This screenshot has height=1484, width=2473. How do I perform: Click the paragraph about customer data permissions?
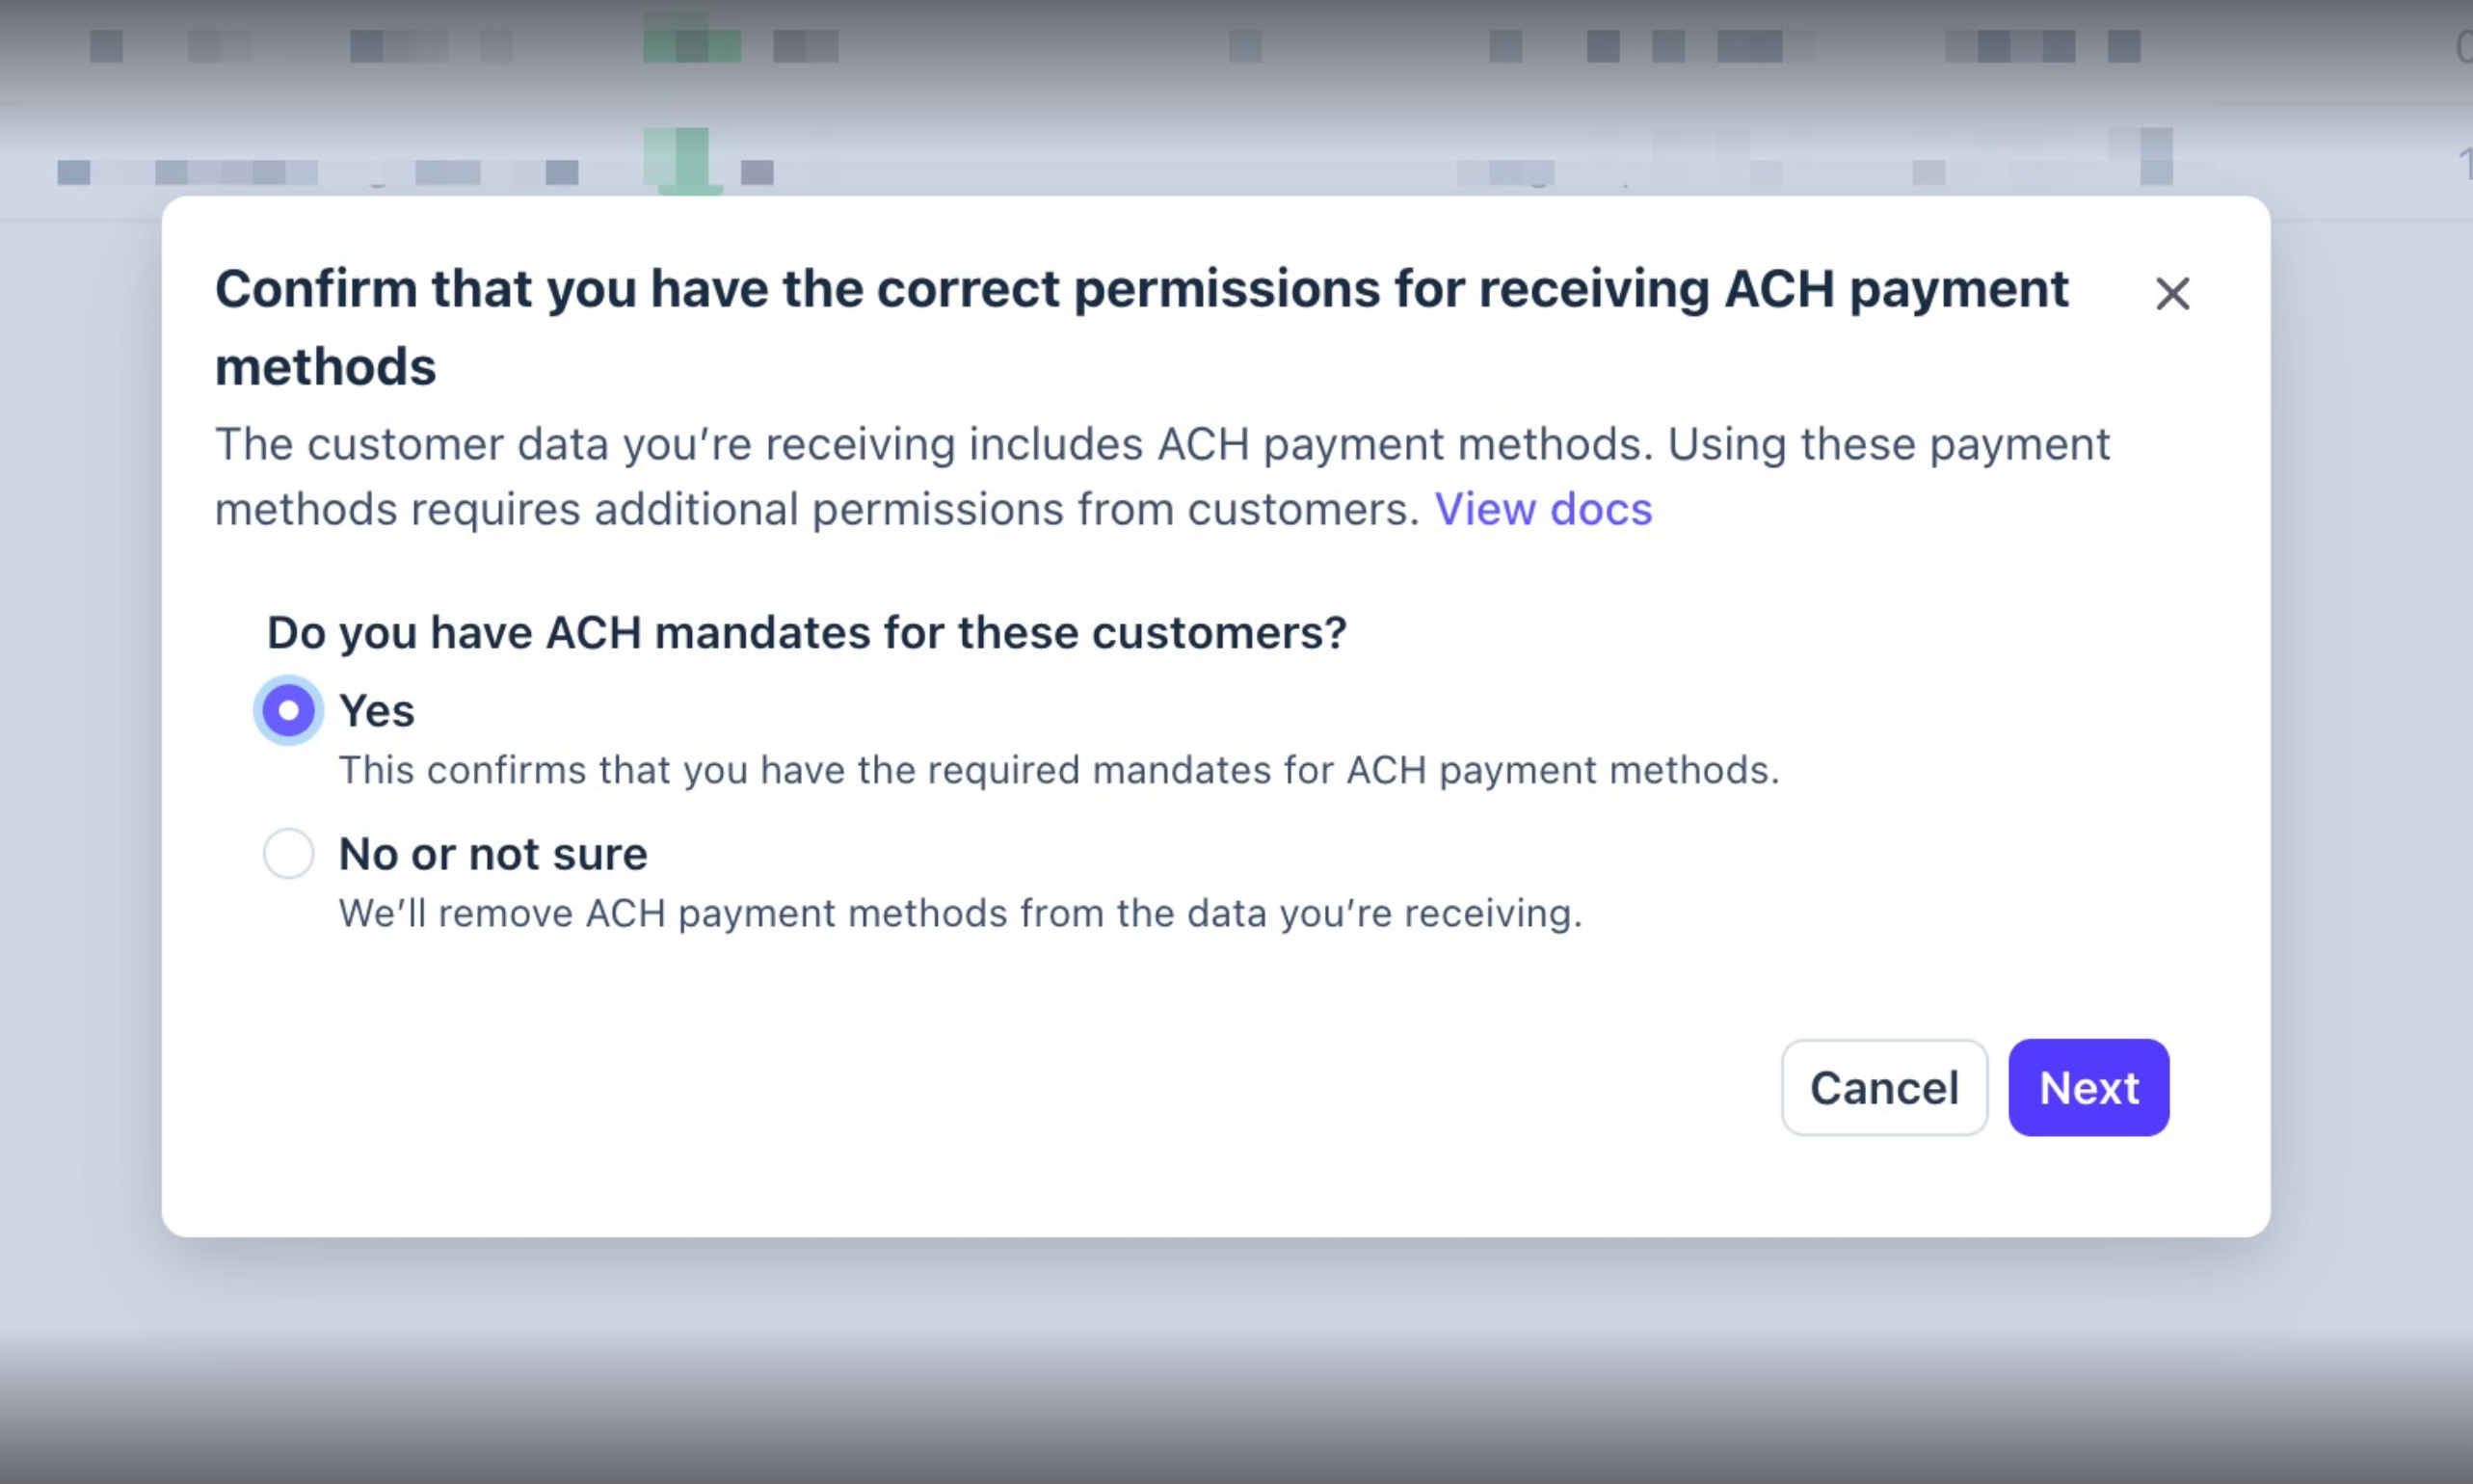point(1162,477)
